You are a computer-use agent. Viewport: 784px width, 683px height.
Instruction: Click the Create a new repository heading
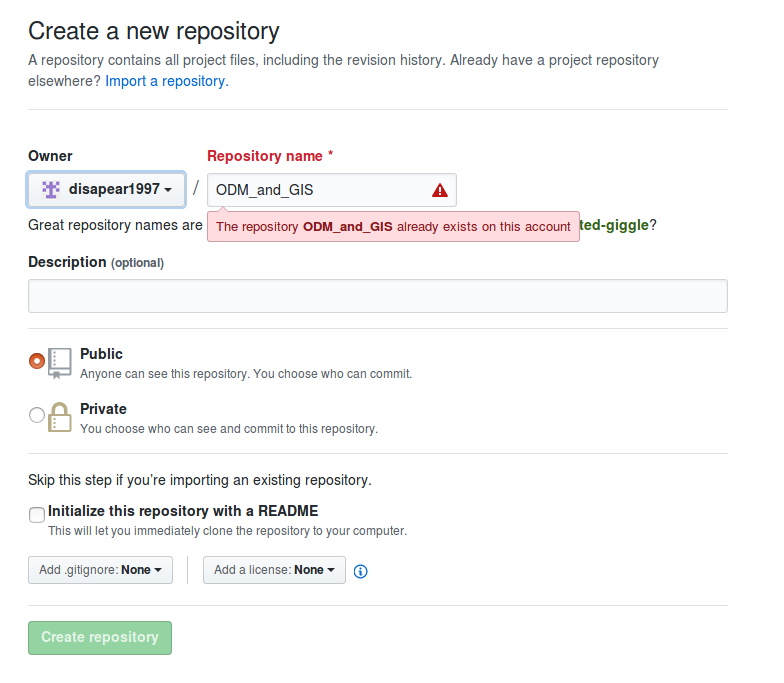coord(154,31)
